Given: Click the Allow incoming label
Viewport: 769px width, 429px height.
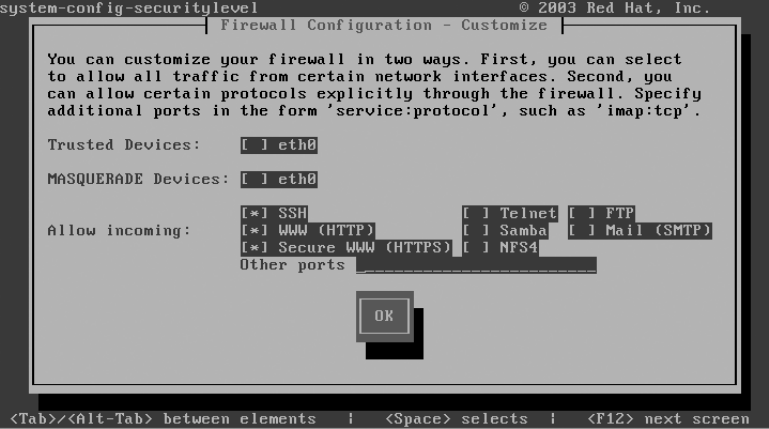Looking at the screenshot, I should click(x=119, y=230).
